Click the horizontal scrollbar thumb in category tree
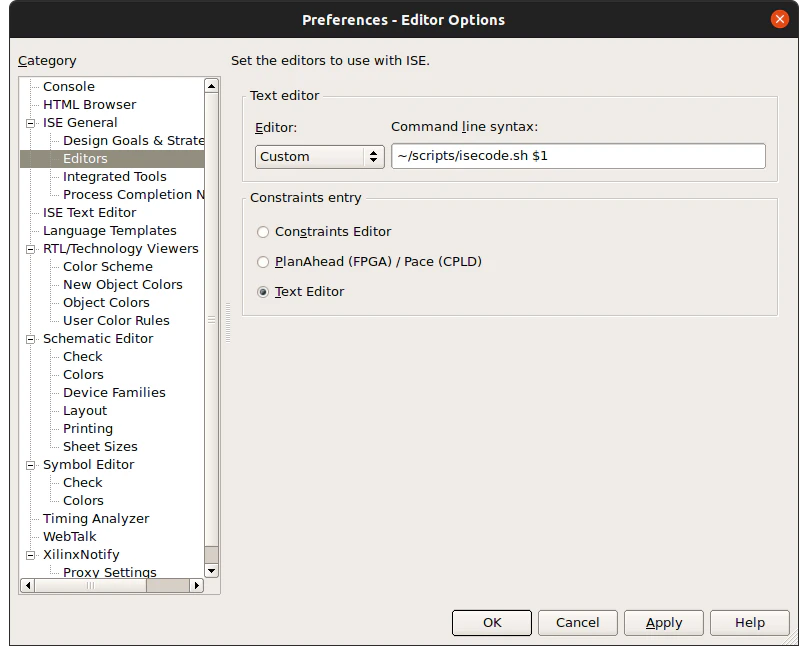The height and width of the screenshot is (655, 808). [91, 585]
